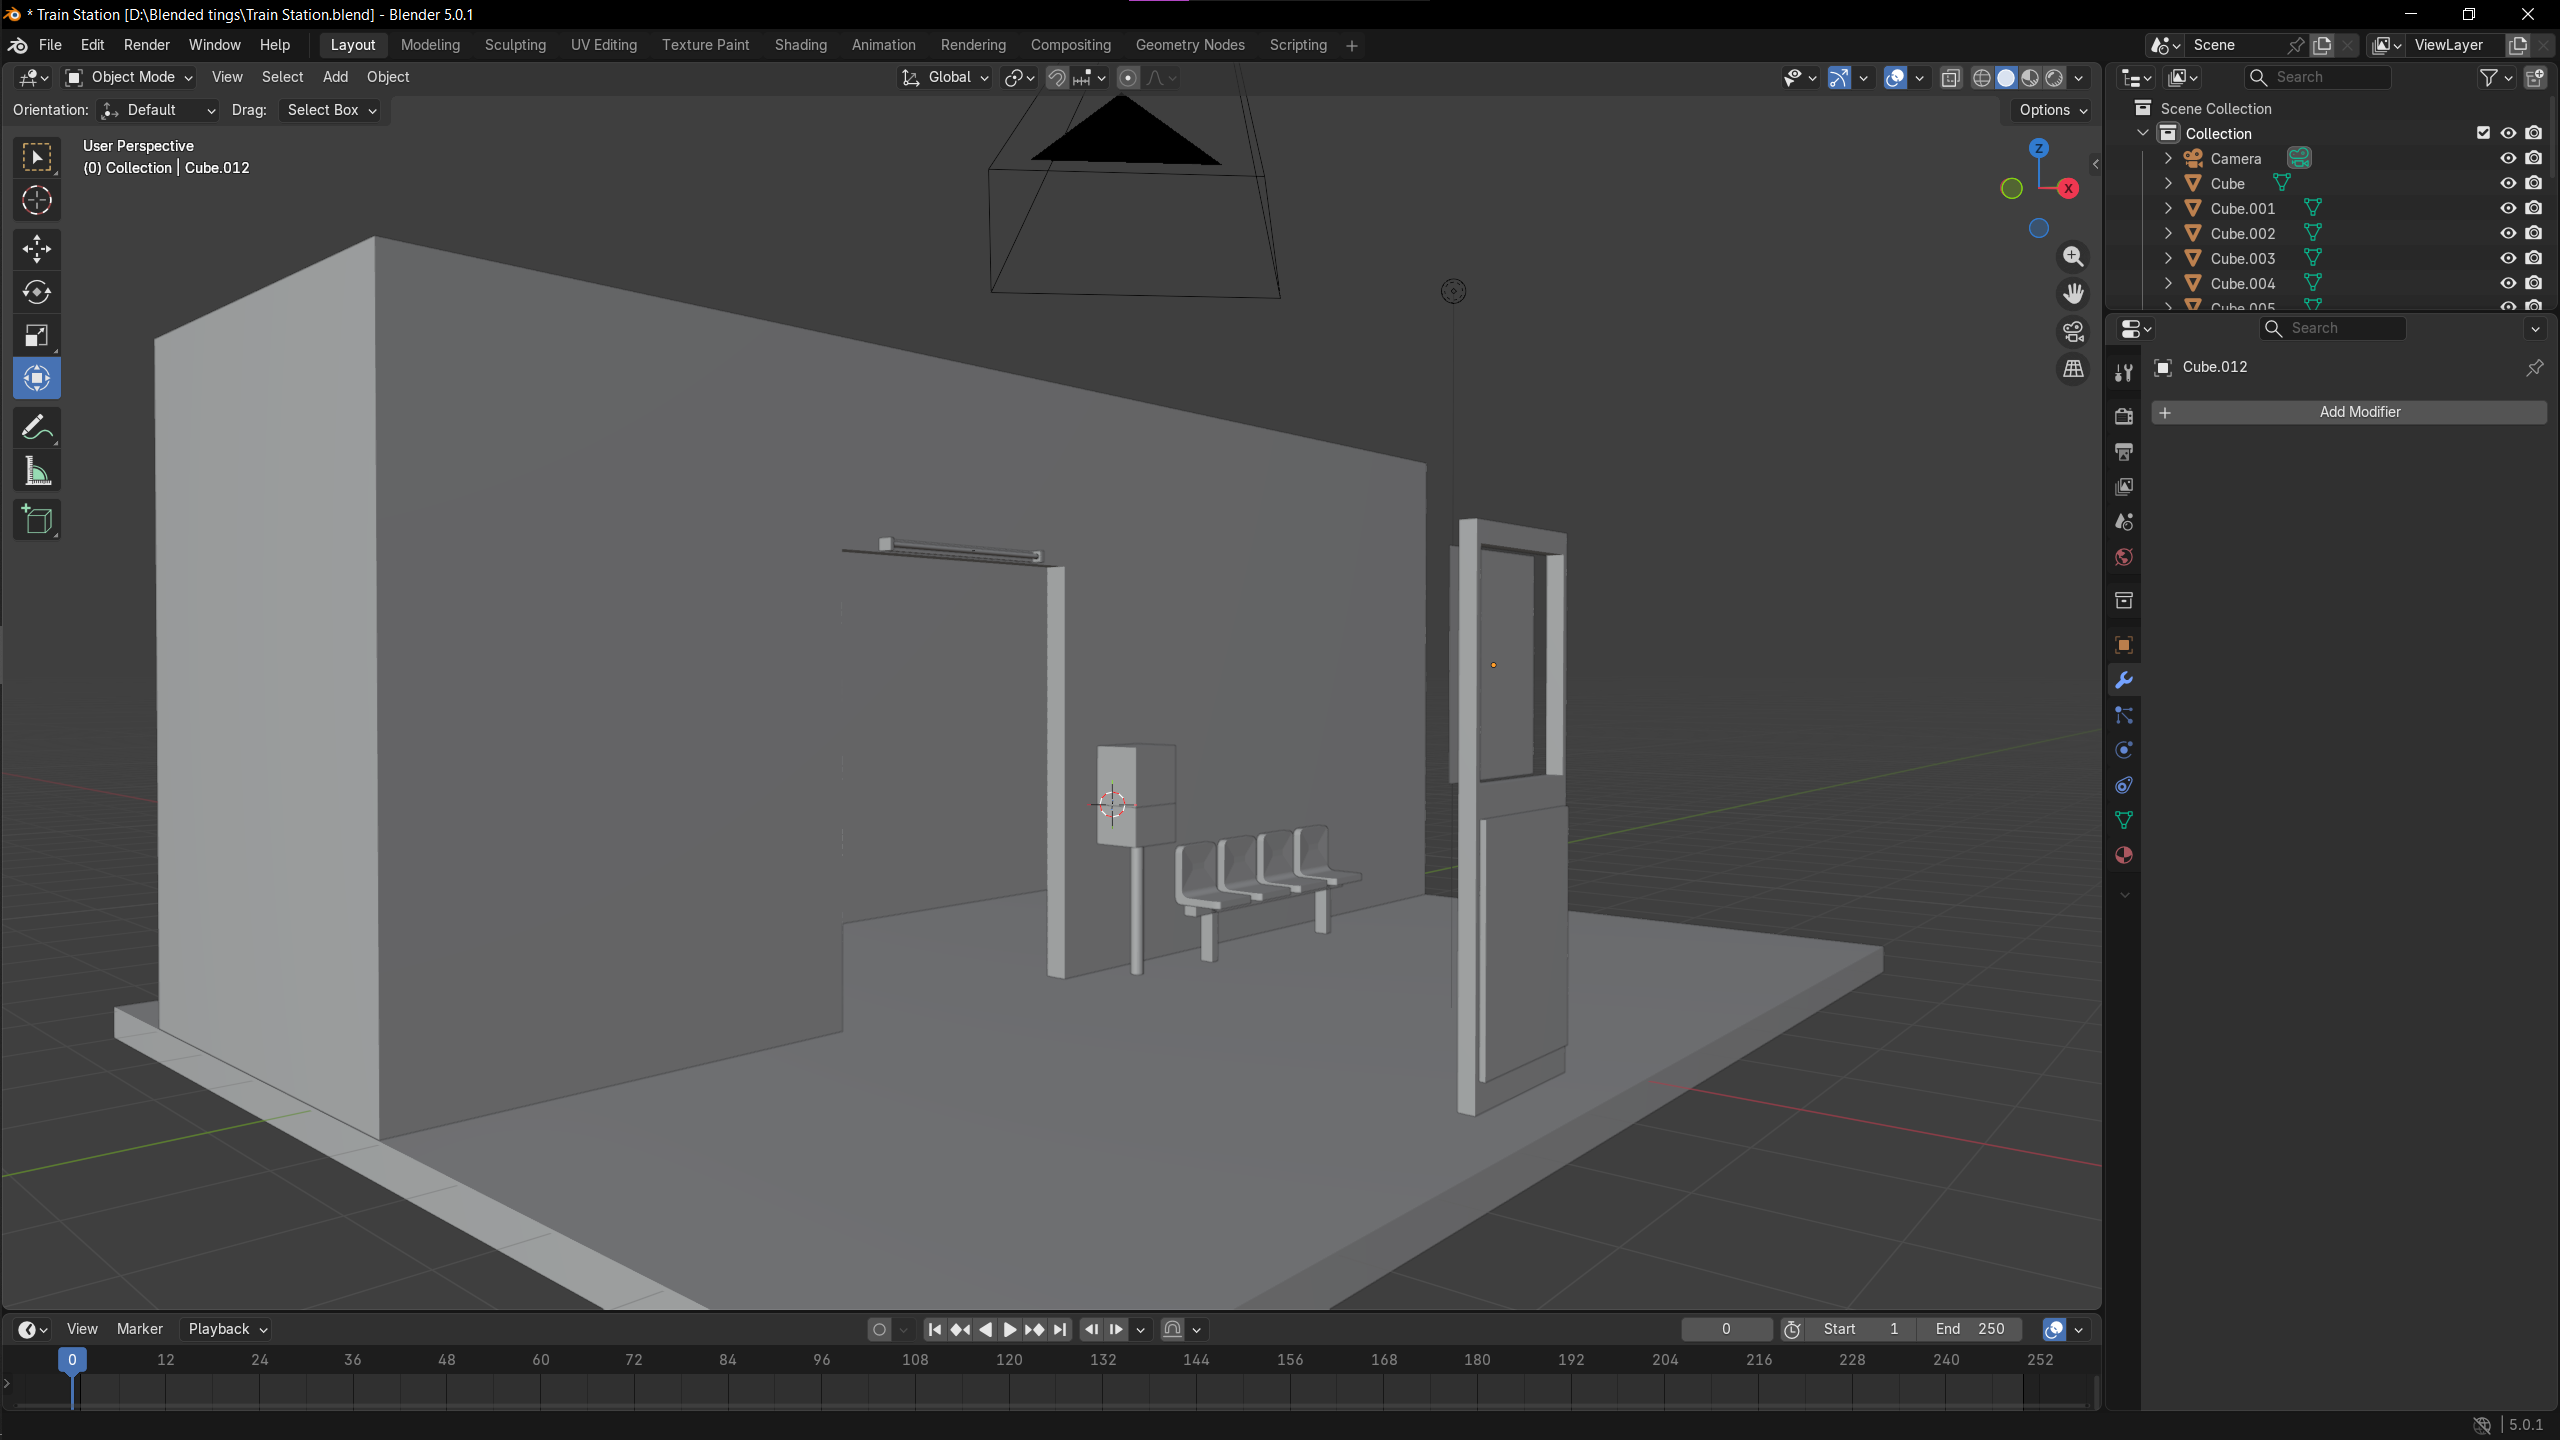Hide Cube.003 with its eye icon
Screen dimensions: 2560x1440
pos(2508,258)
